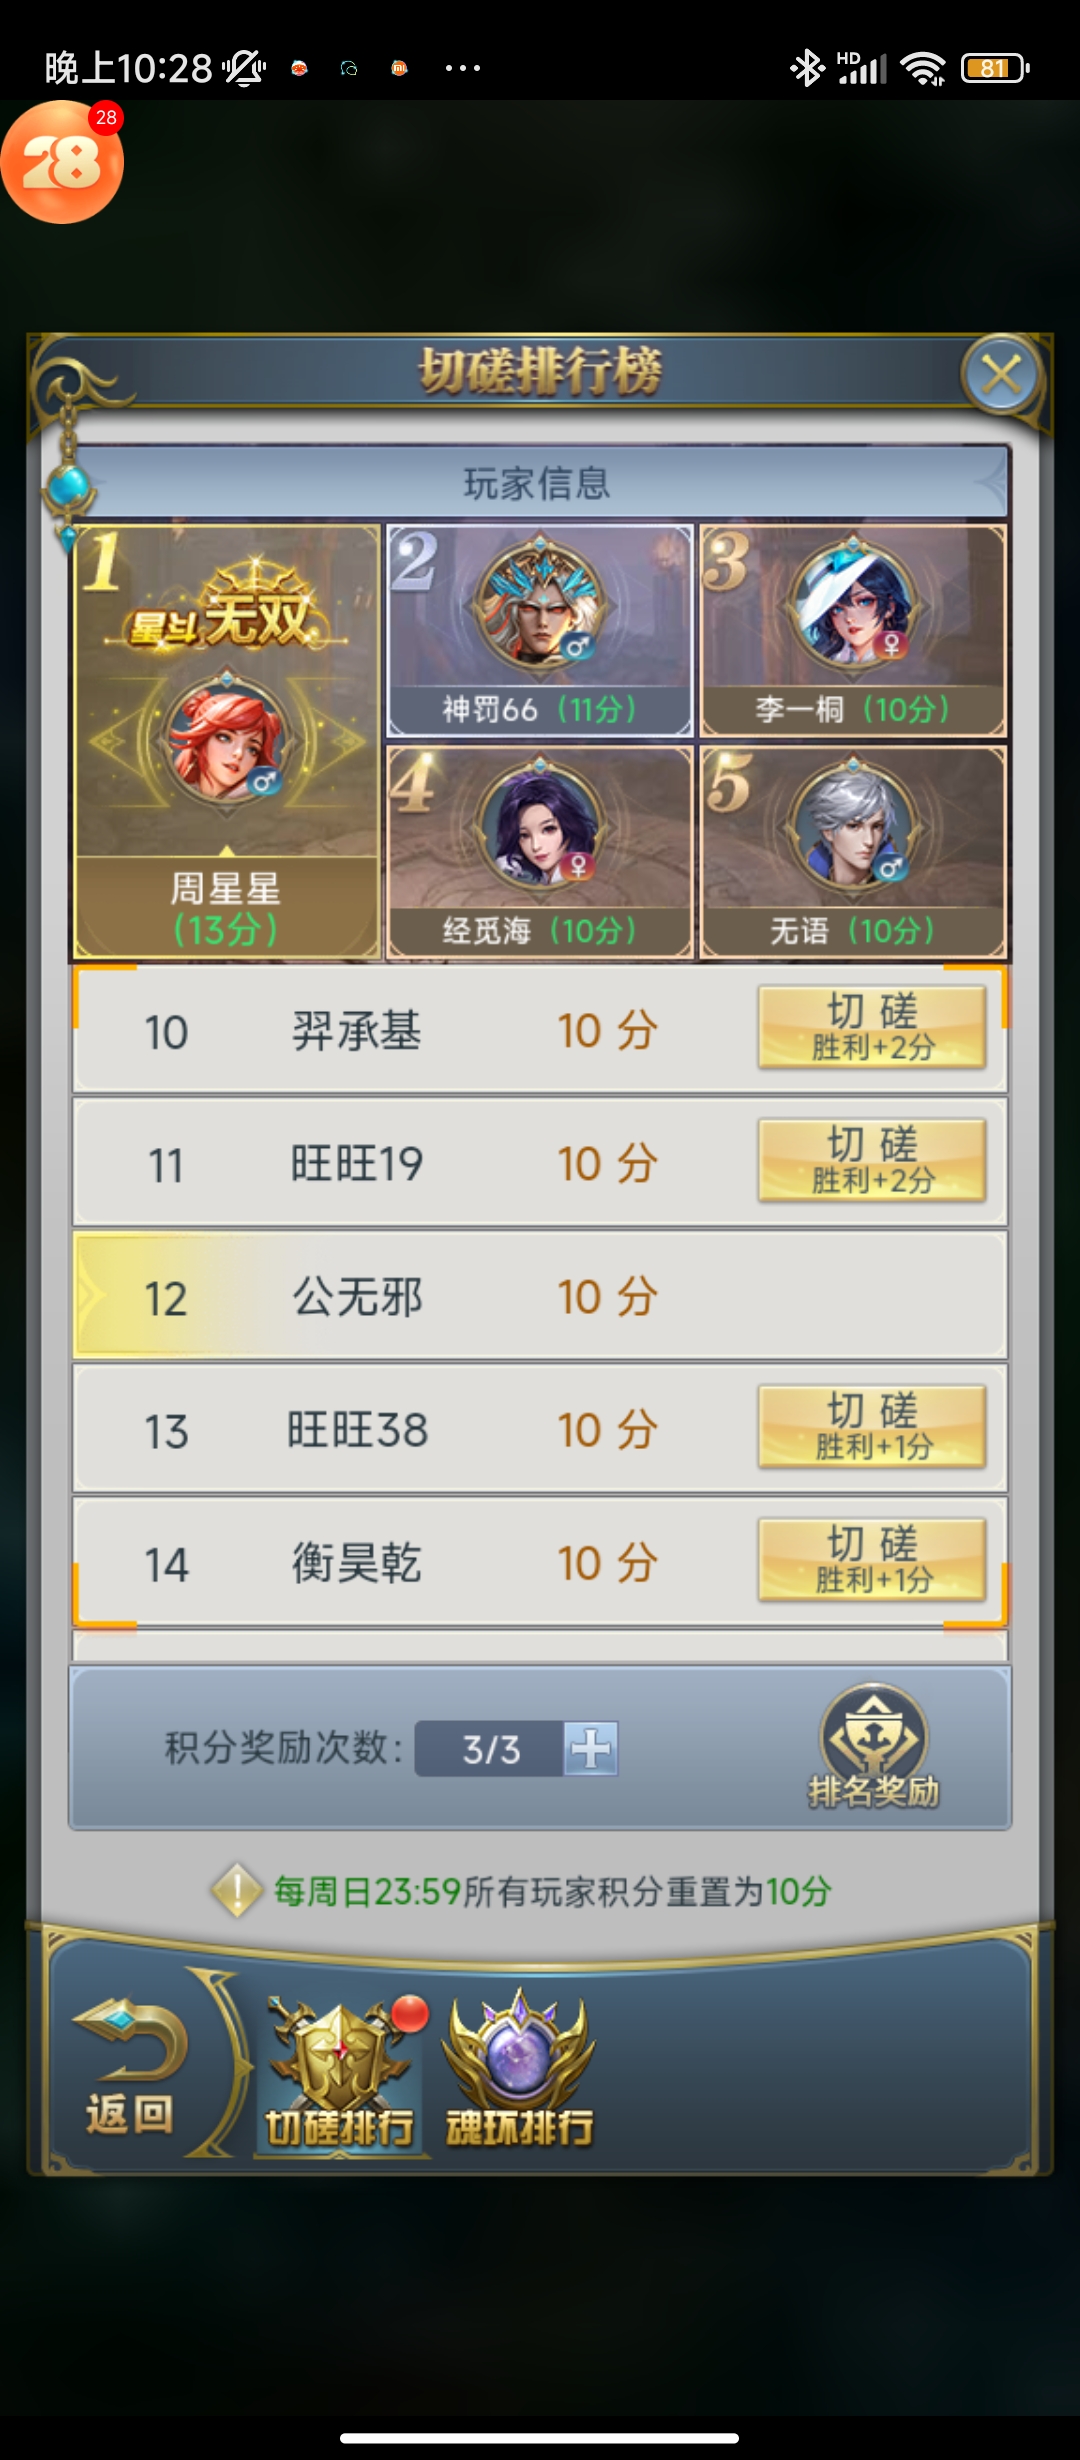Add more 积分奖励次数 with the plus button
1080x2460 pixels.
click(x=591, y=1749)
